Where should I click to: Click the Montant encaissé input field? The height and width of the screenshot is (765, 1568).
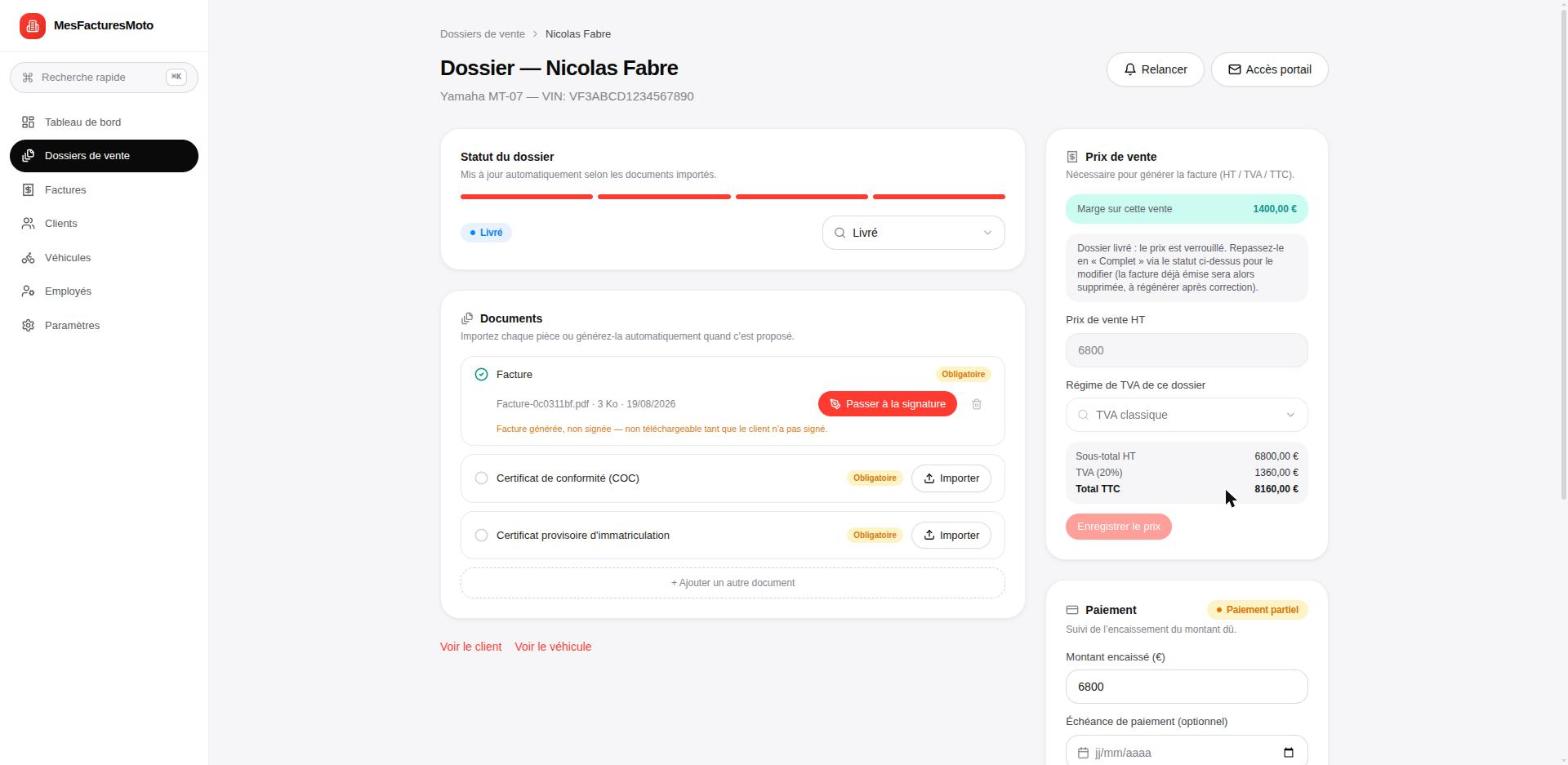click(1186, 687)
